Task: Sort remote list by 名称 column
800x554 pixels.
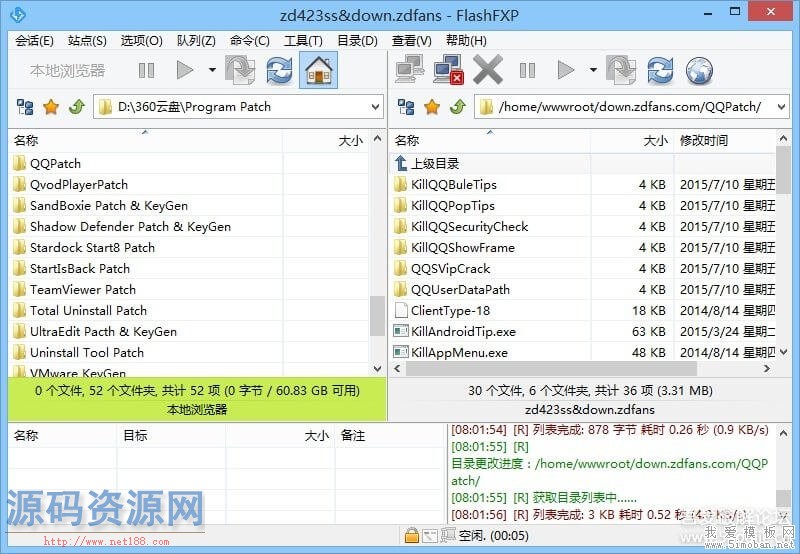Action: point(489,140)
